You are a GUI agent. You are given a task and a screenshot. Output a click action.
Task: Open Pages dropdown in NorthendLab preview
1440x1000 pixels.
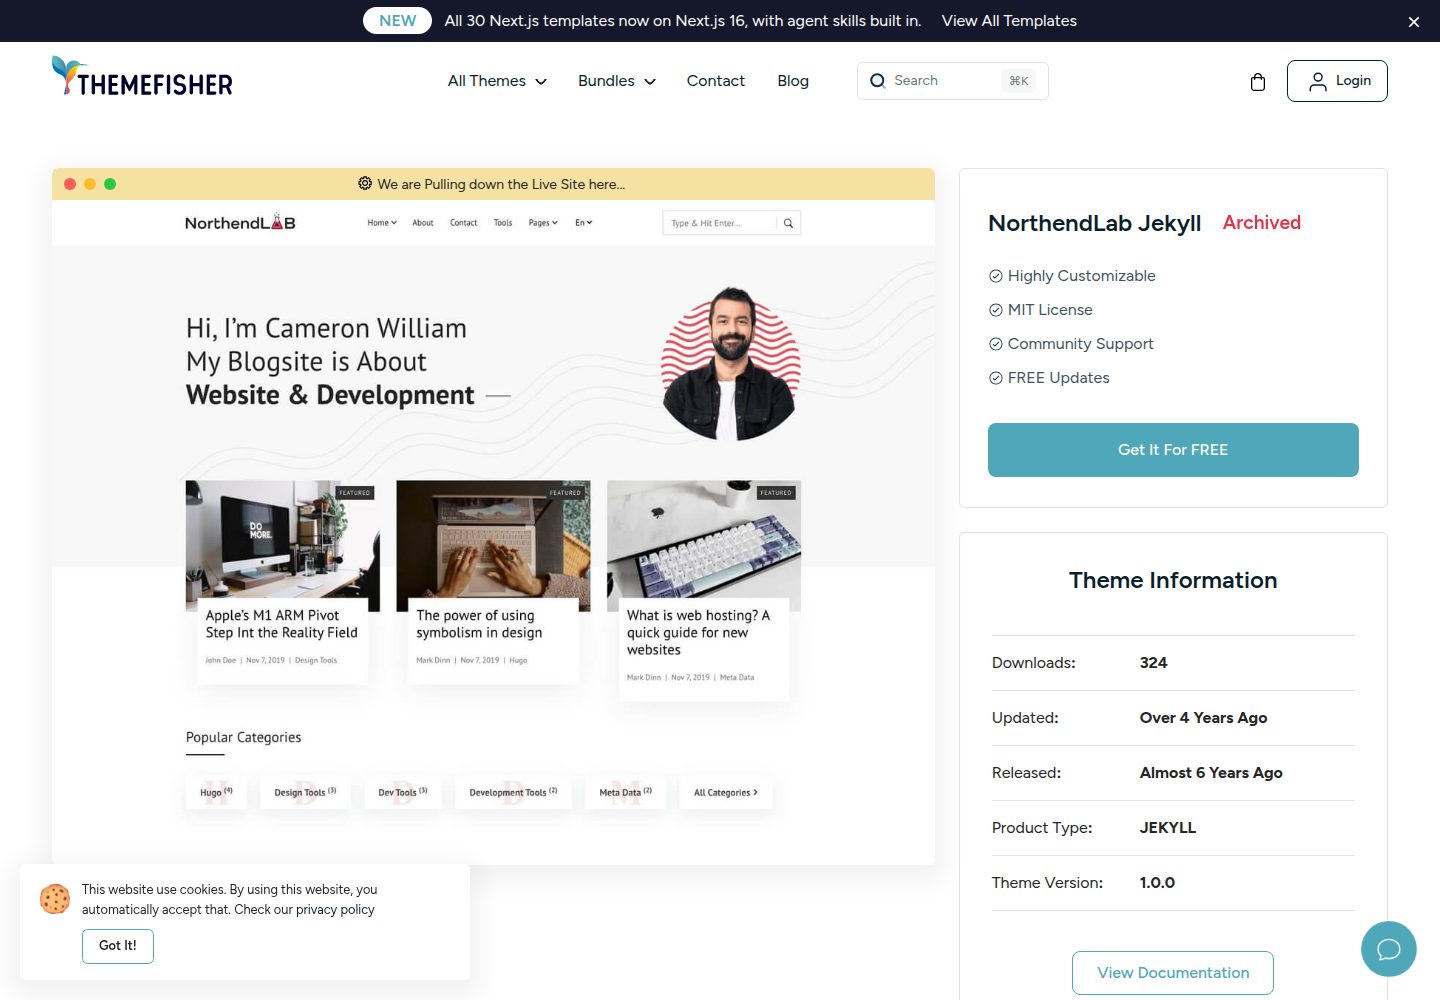[x=543, y=223]
